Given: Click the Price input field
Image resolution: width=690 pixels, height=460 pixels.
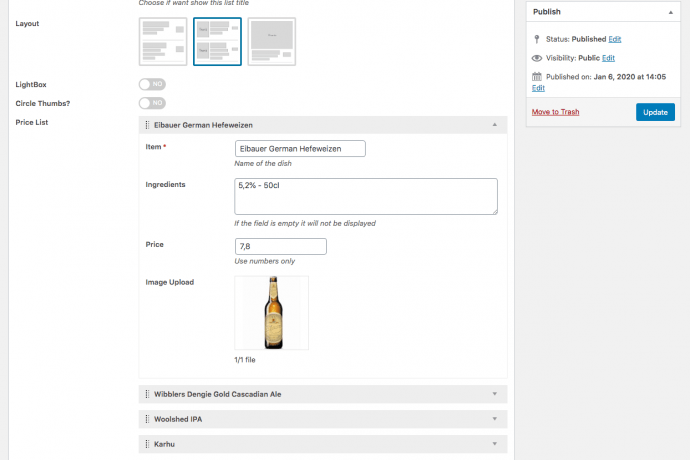Looking at the screenshot, I should 280,246.
